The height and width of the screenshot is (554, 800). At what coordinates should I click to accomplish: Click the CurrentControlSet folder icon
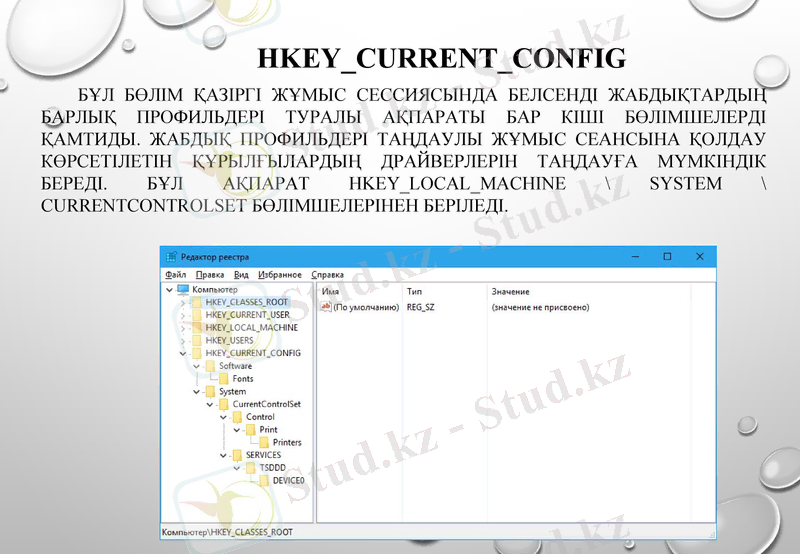[223, 404]
